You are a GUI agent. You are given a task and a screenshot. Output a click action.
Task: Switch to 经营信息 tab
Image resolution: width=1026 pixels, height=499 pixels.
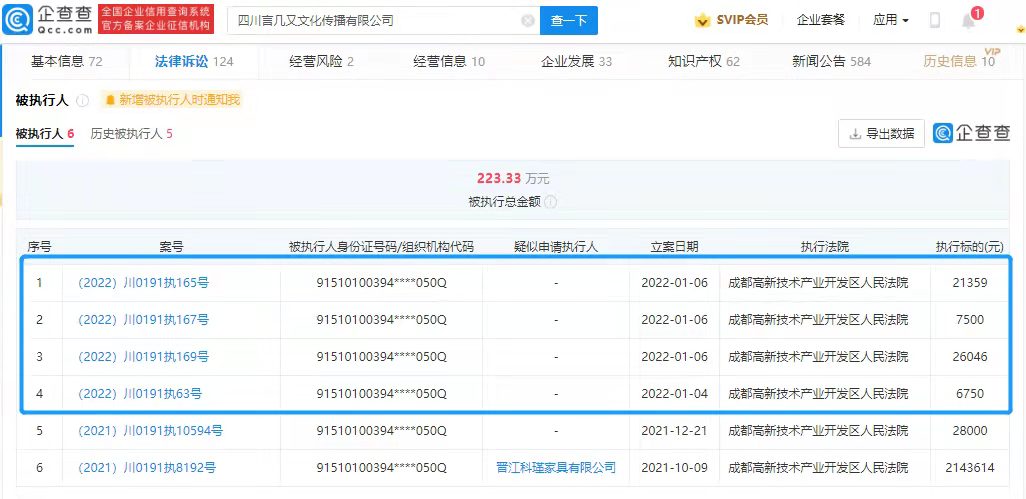click(449, 61)
